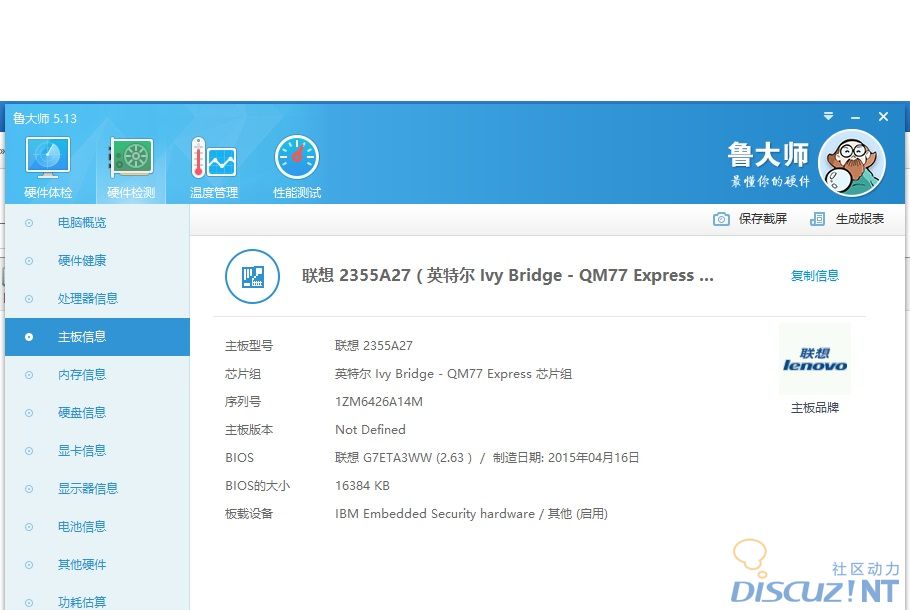Click the serial number 1ZM6426A14M
Viewport: 910px width, 610px height.
click(379, 402)
